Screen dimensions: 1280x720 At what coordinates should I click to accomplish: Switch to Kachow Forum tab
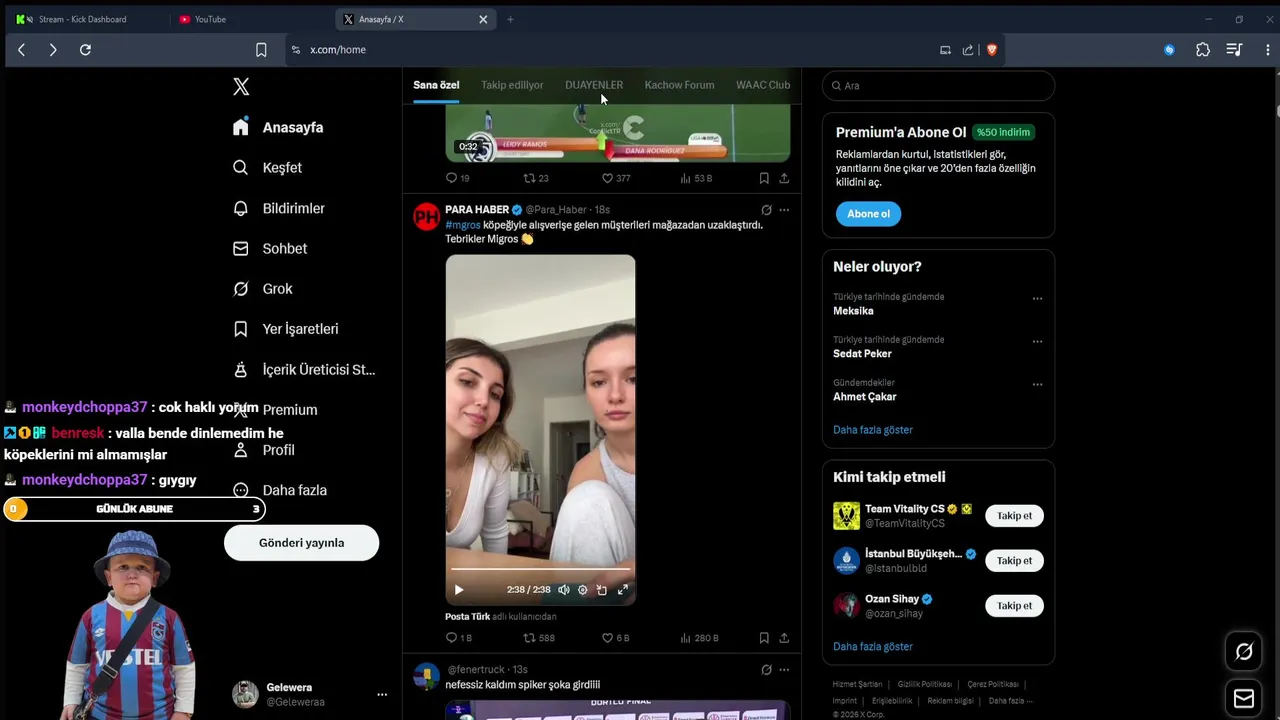[679, 85]
